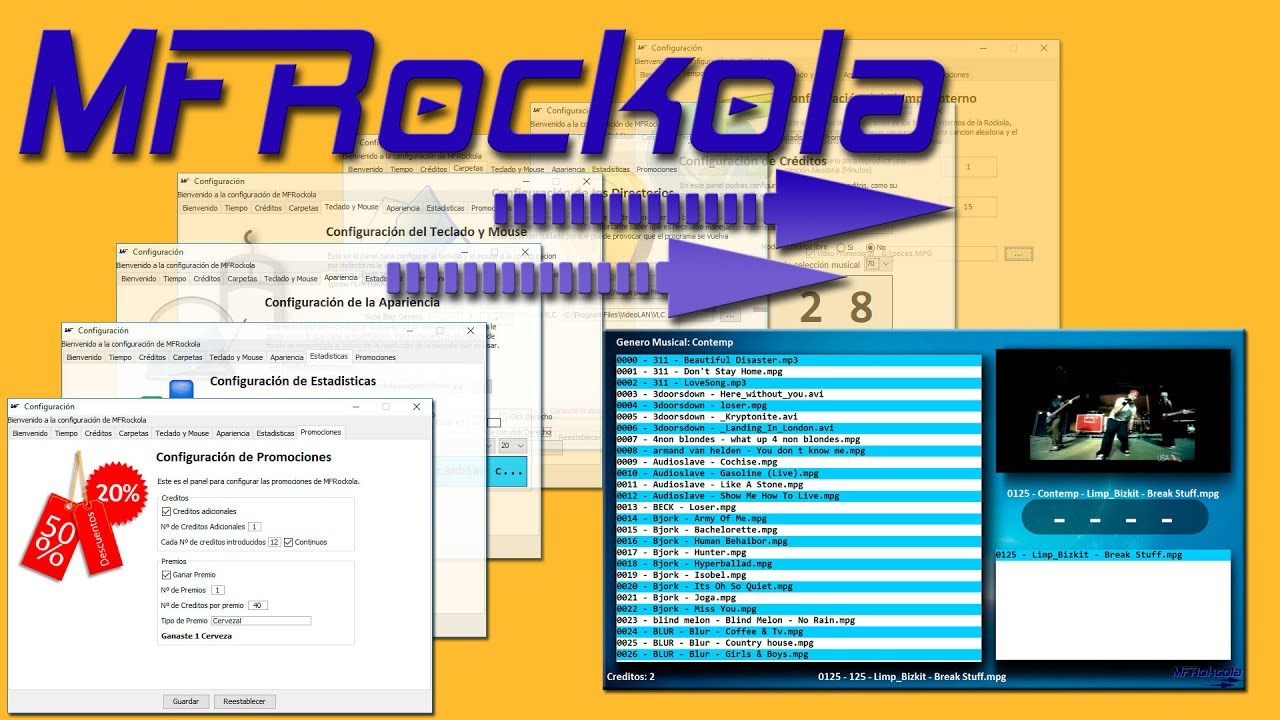The width and height of the screenshot is (1280, 720).
Task: Open the dropdown showing 20 in Estadisticas window
Action: coord(511,445)
